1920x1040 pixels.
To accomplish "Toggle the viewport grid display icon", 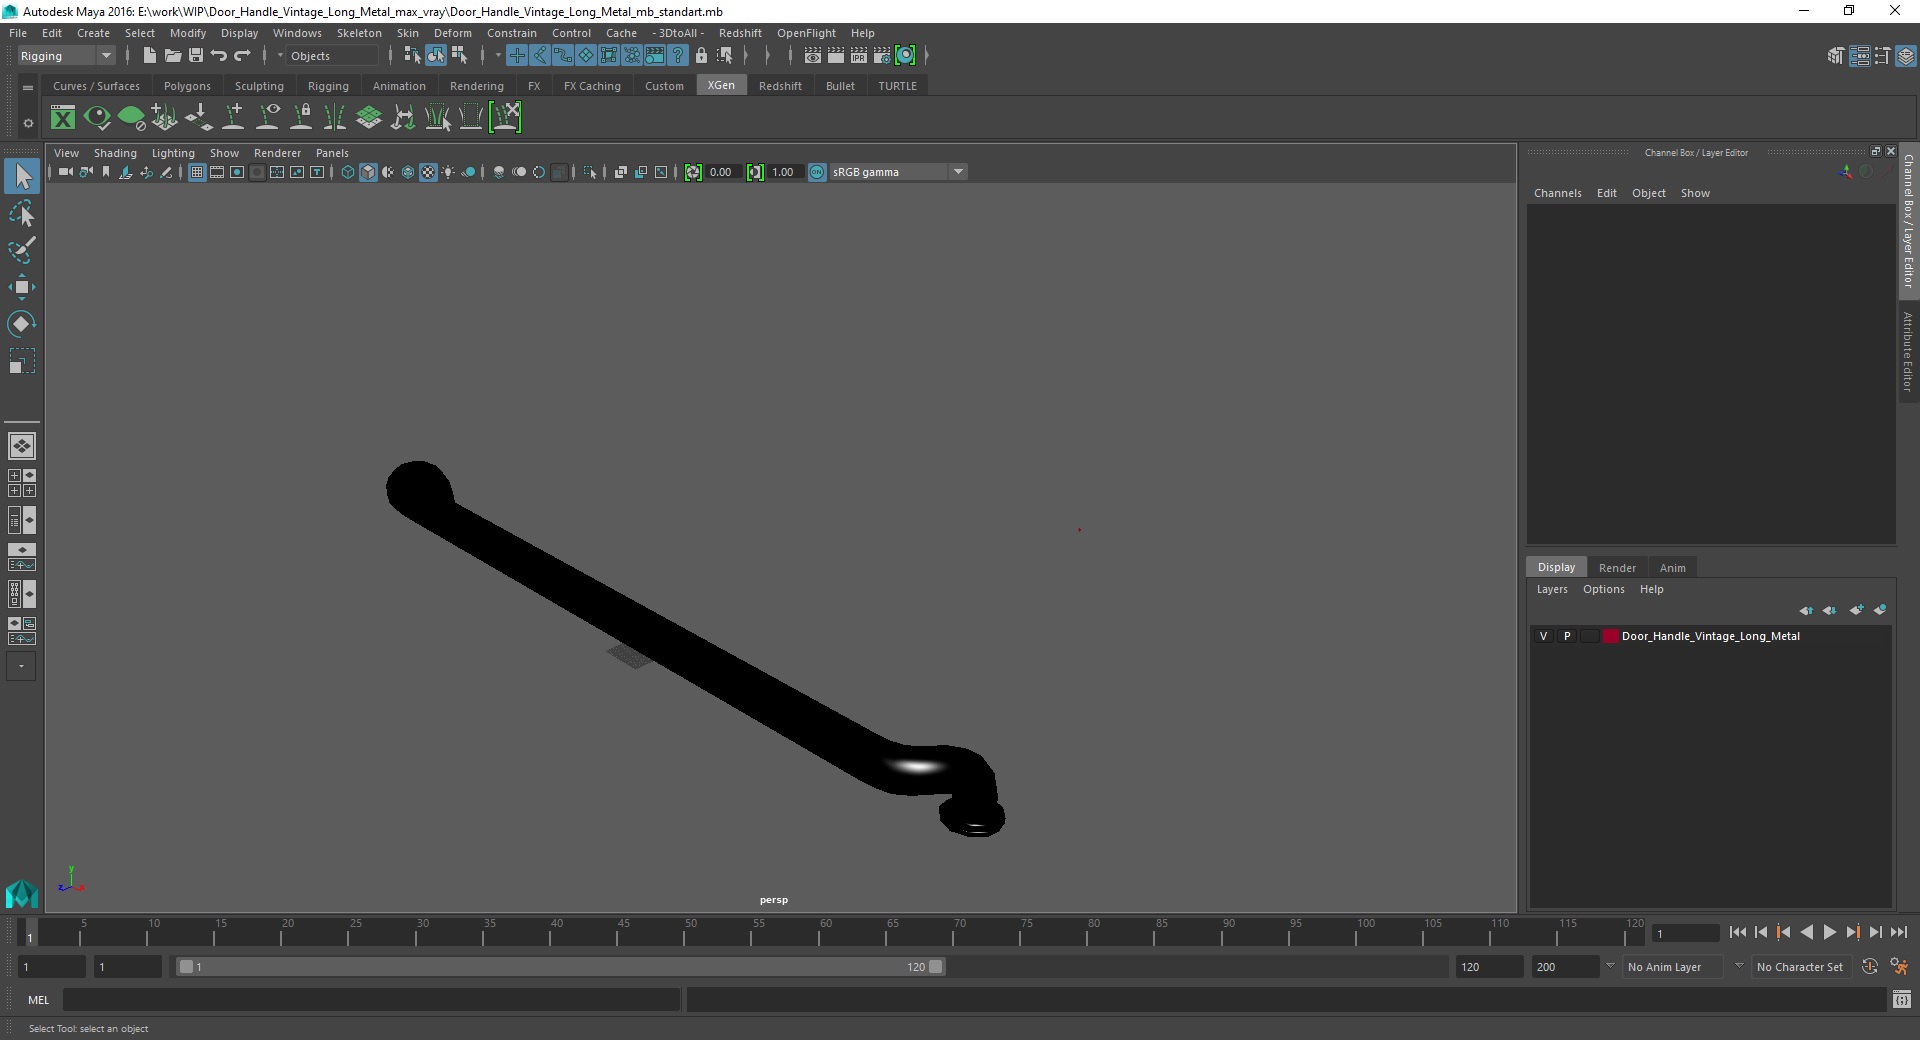I will (197, 172).
